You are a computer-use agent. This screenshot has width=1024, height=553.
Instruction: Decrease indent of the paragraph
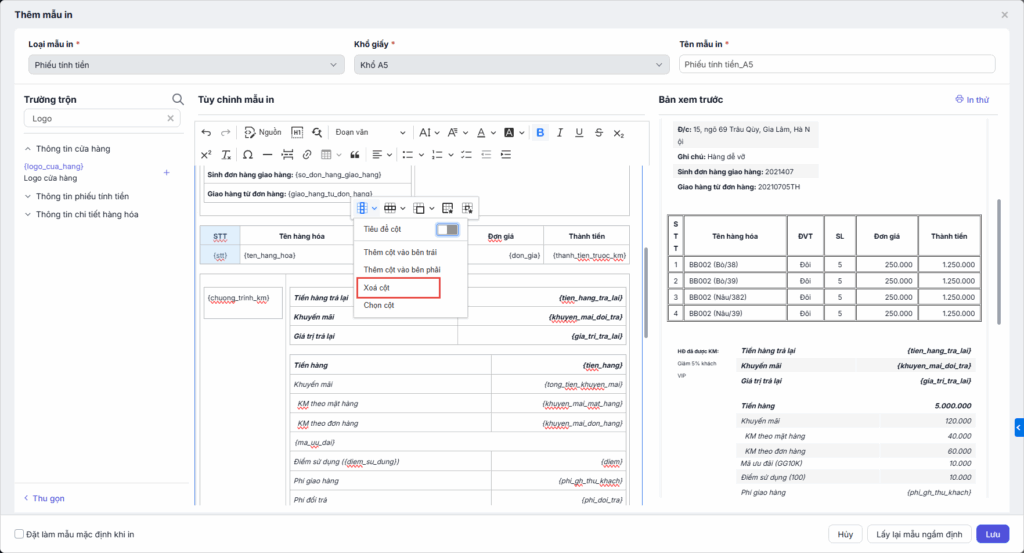486,155
